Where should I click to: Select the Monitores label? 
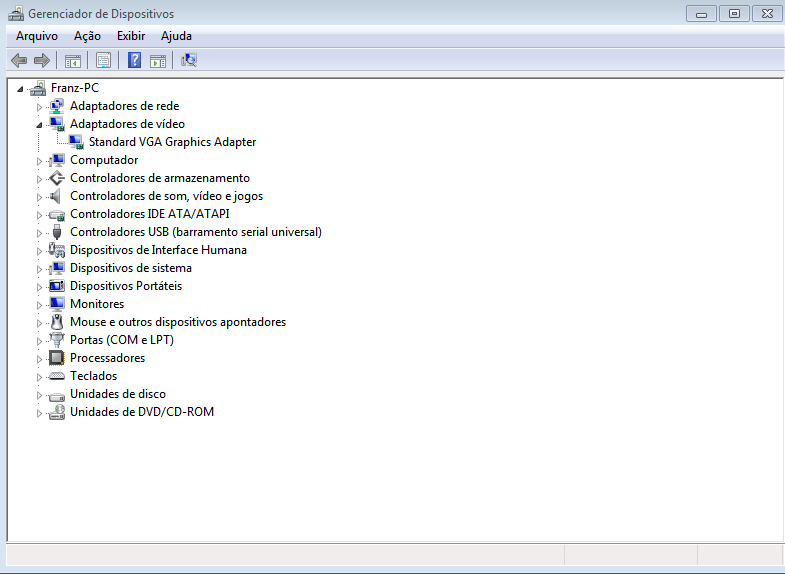97,304
